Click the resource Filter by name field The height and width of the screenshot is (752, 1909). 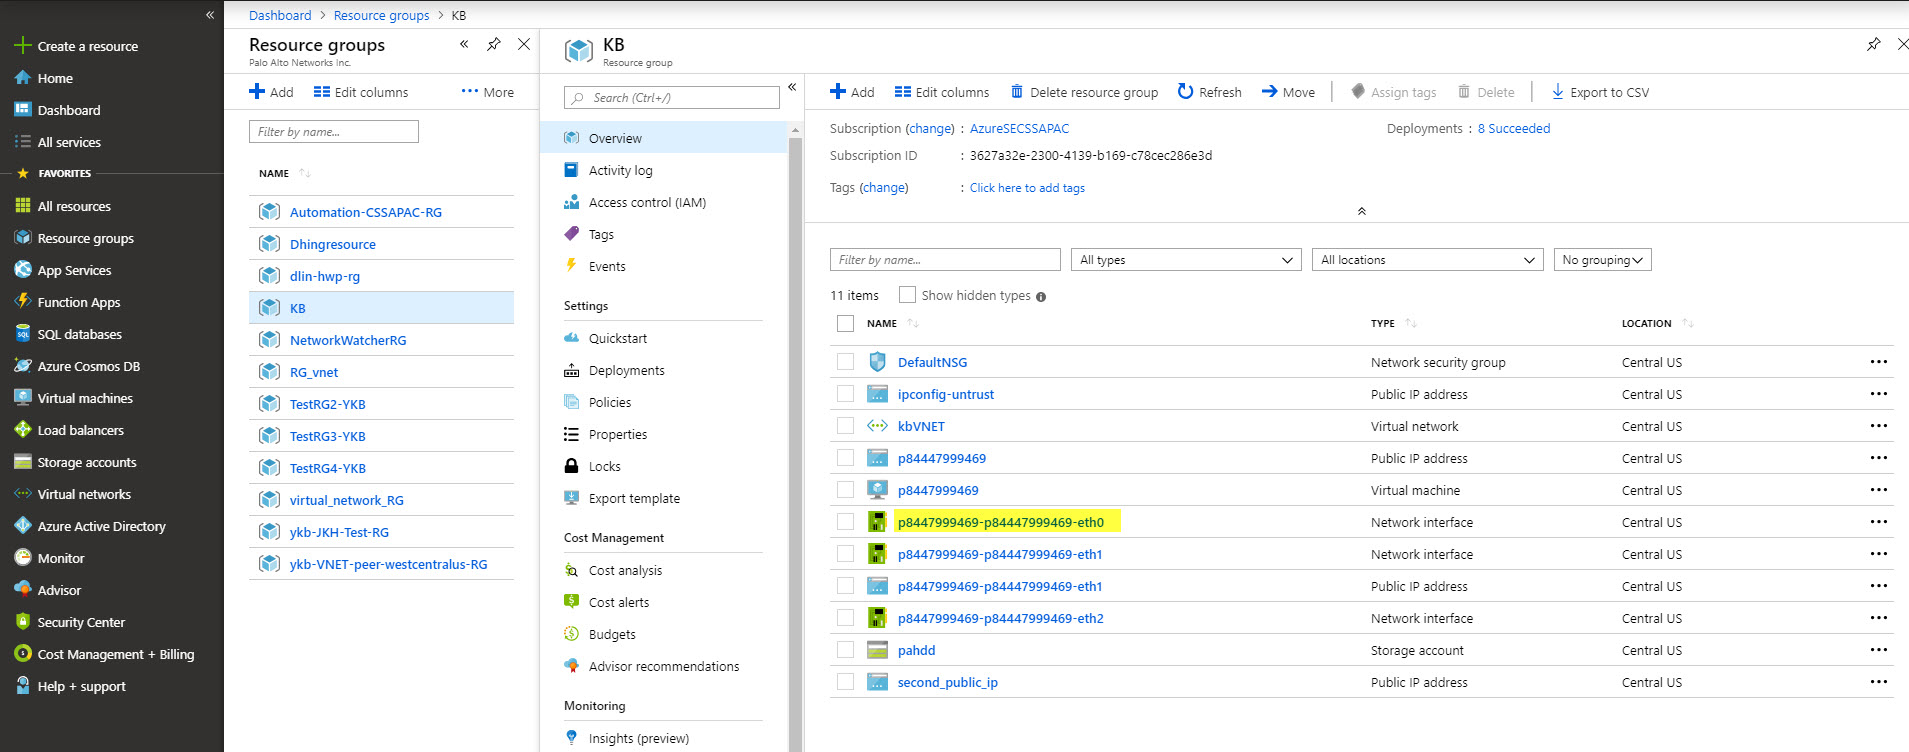(x=944, y=260)
